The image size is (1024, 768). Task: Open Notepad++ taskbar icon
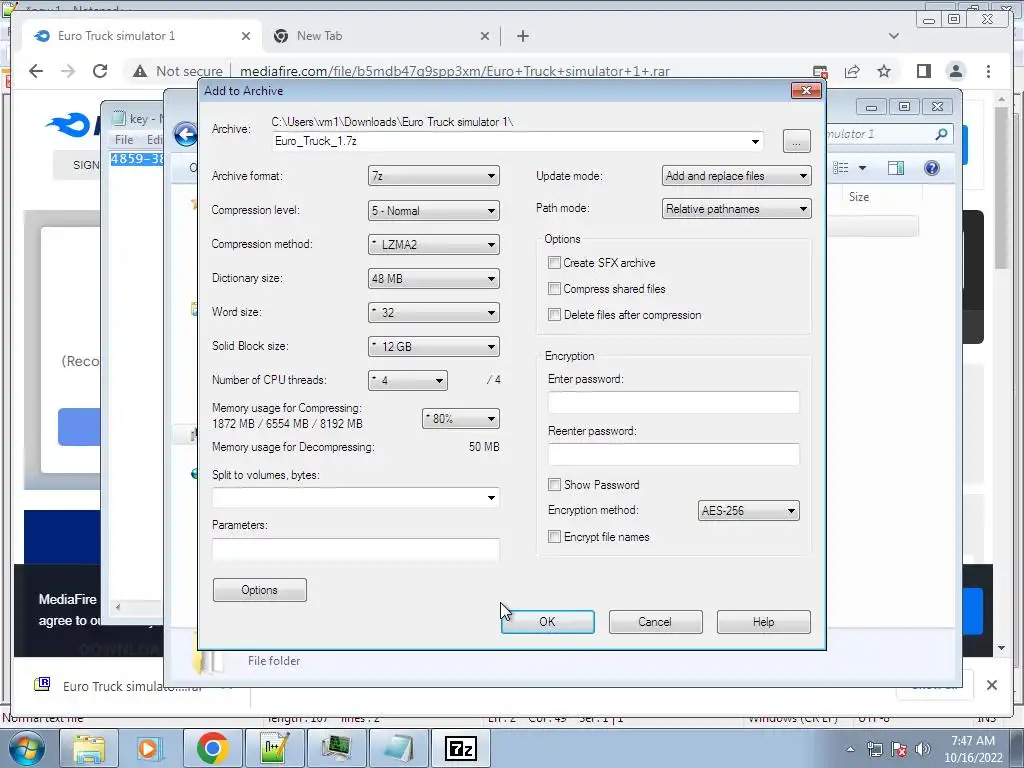coord(274,748)
